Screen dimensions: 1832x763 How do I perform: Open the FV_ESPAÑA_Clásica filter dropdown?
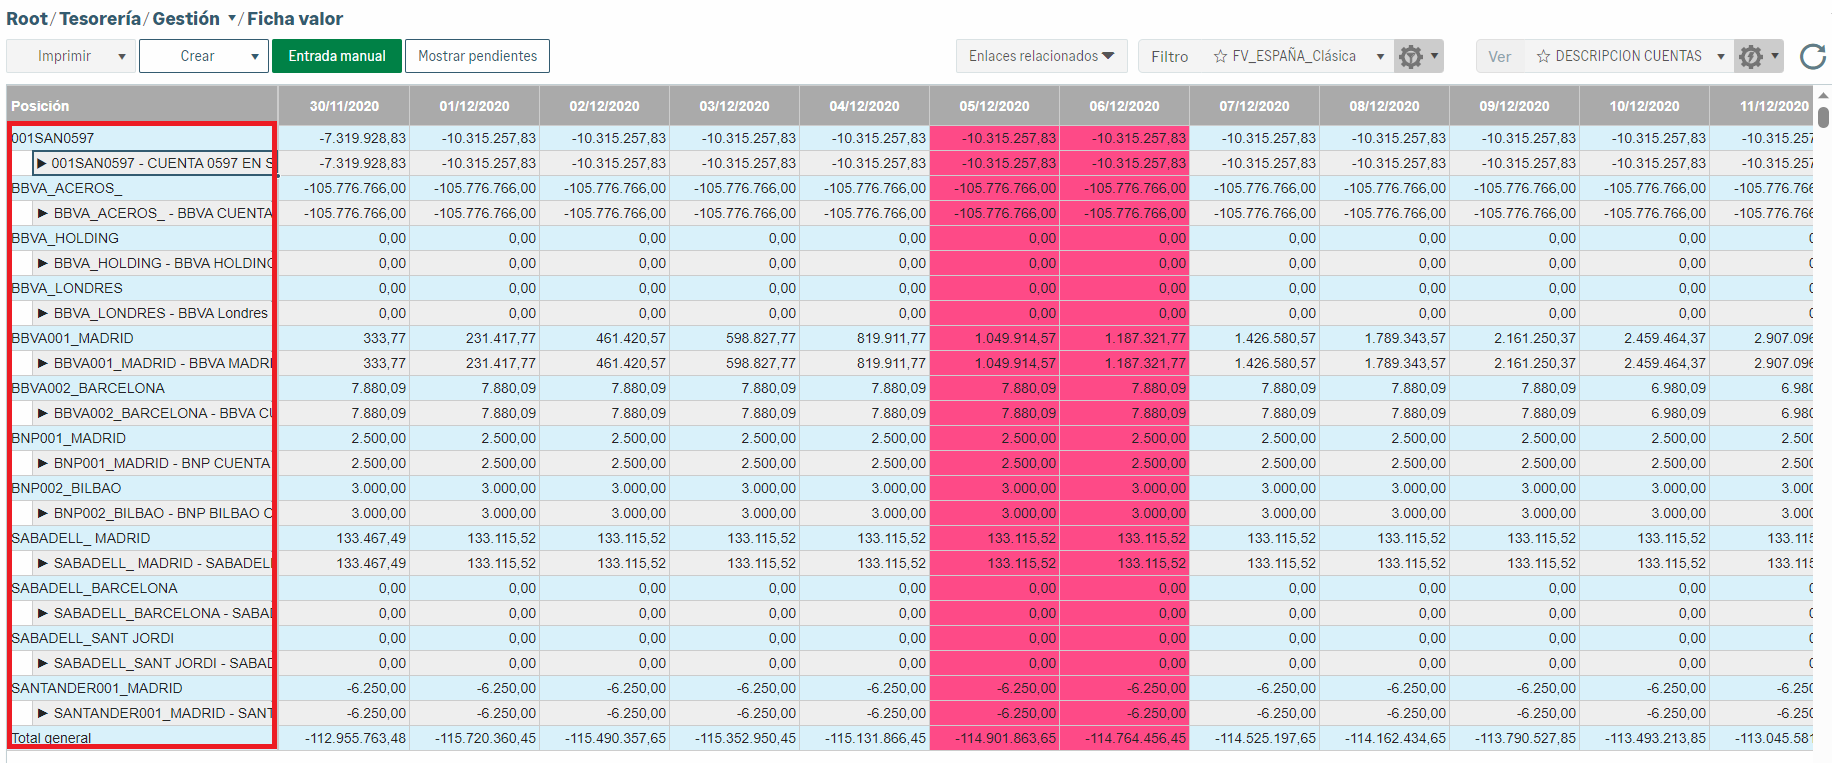(x=1380, y=57)
